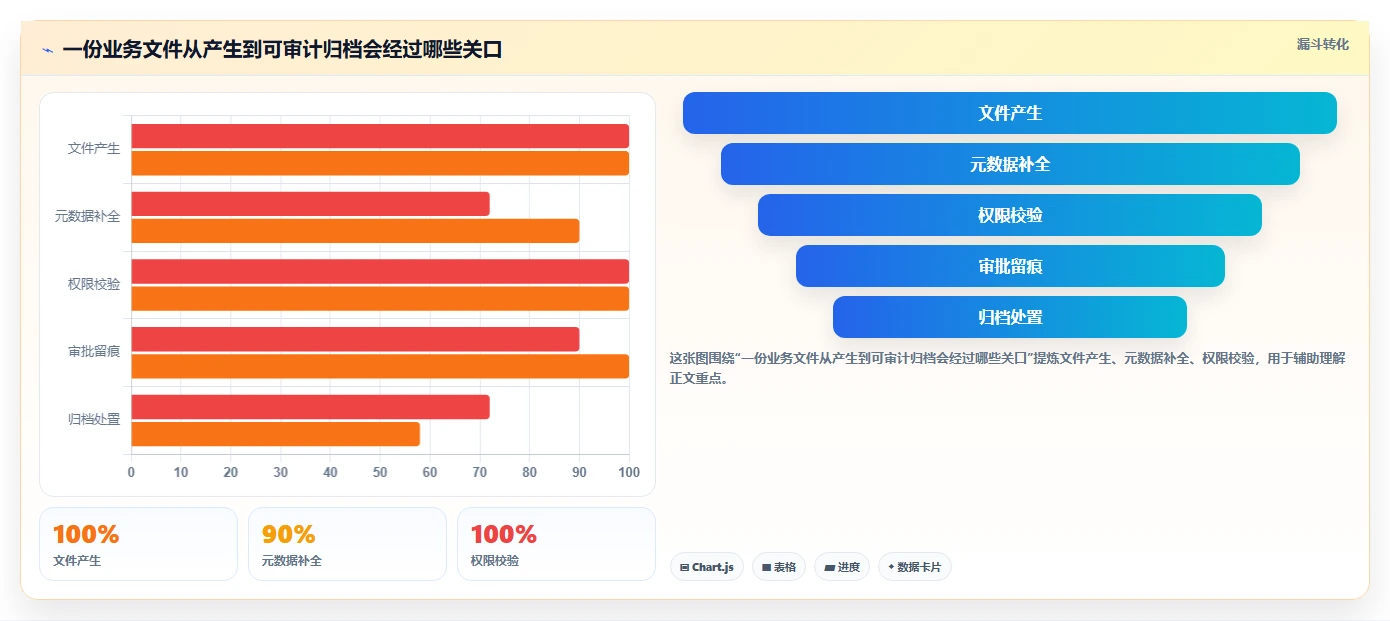Click the red bar for 文件产生

(x=380, y=136)
